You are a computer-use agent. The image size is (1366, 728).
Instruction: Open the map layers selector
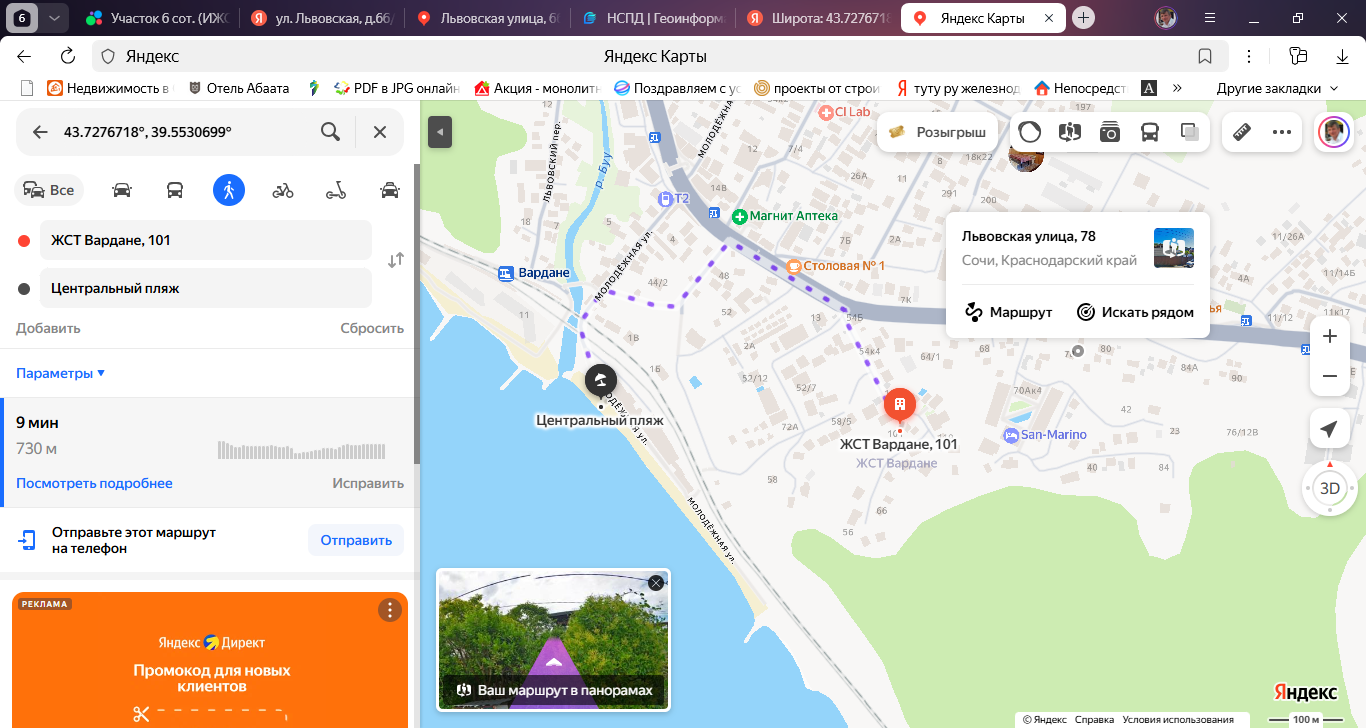1190,132
